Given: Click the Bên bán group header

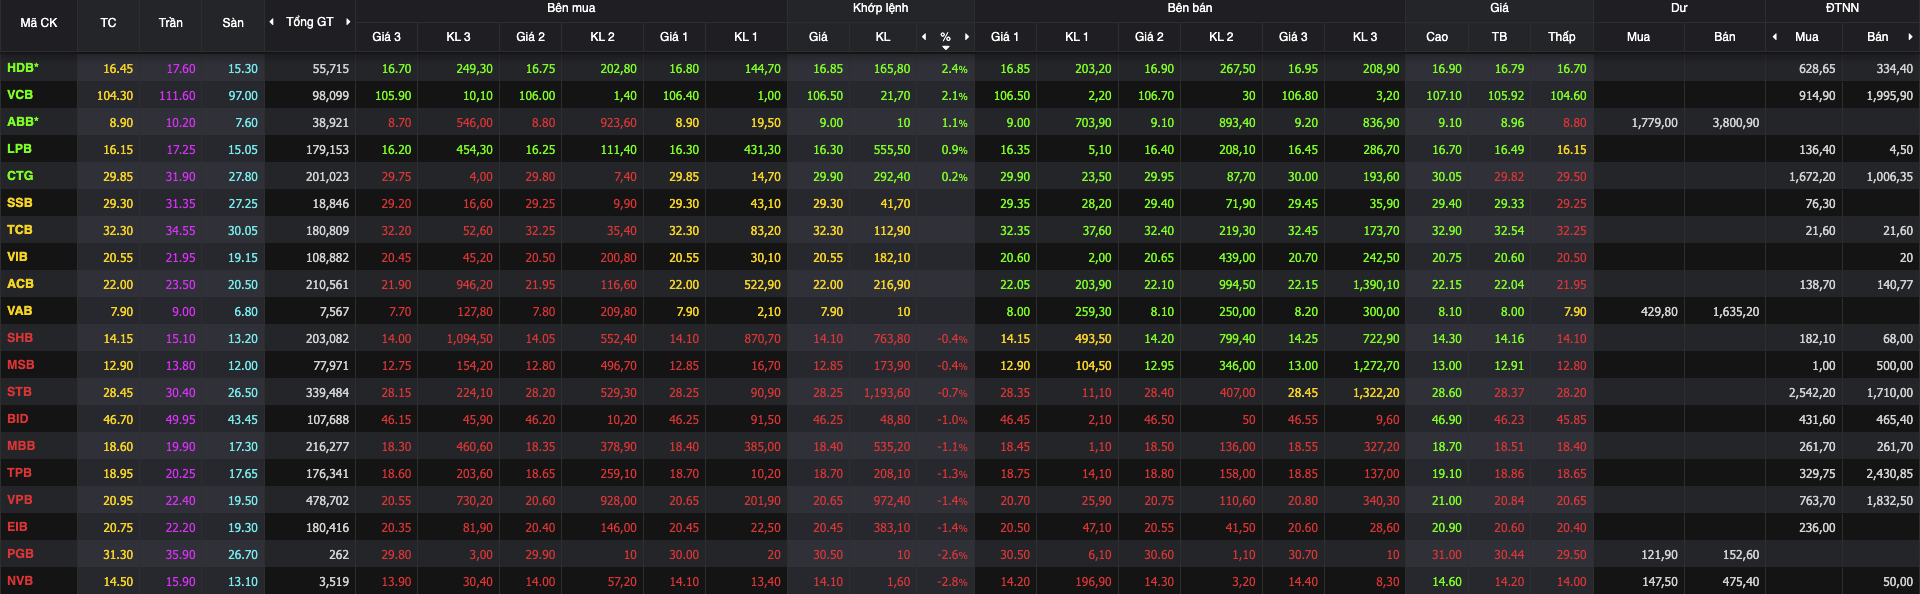Looking at the screenshot, I should tap(1190, 8).
